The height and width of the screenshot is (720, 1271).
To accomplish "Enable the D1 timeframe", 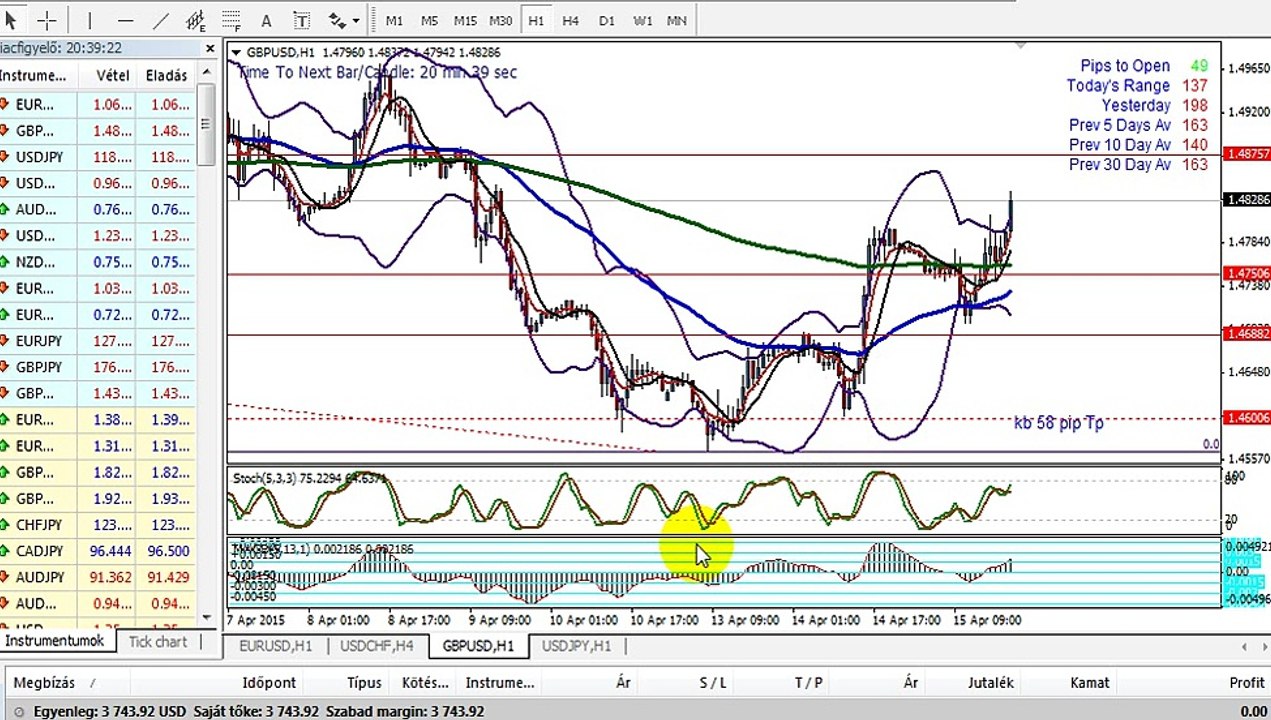I will pyautogui.click(x=606, y=20).
